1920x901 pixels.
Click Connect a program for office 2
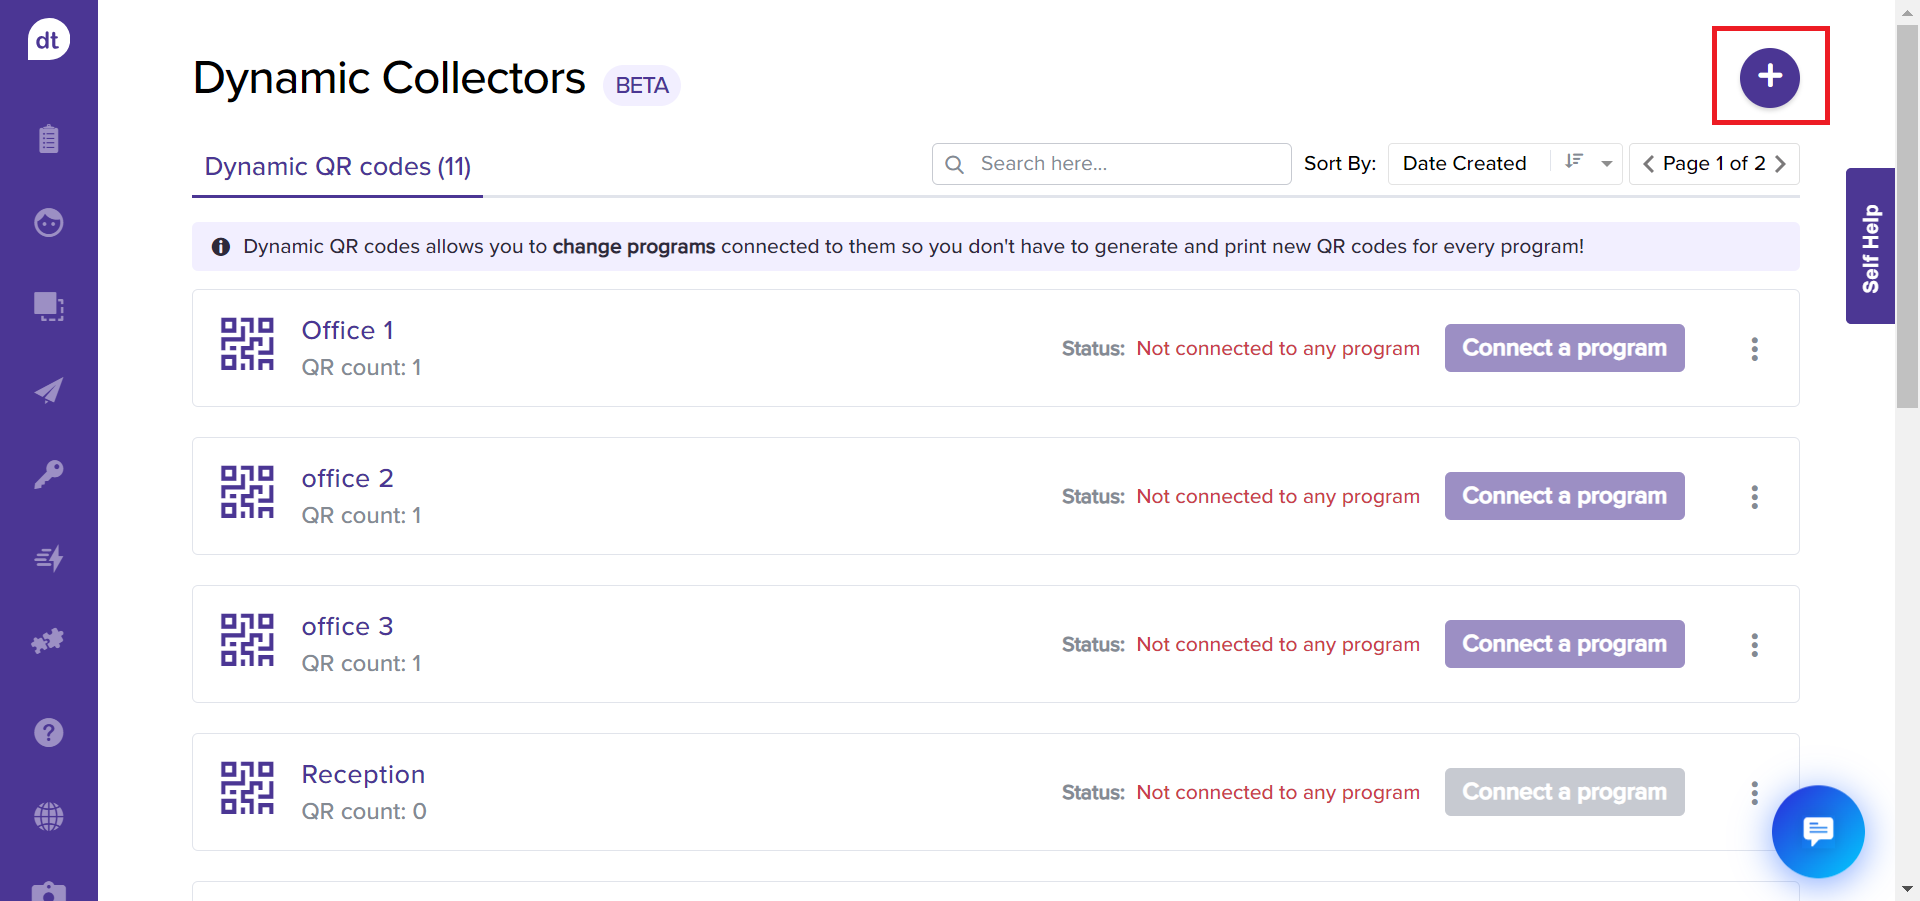1564,496
